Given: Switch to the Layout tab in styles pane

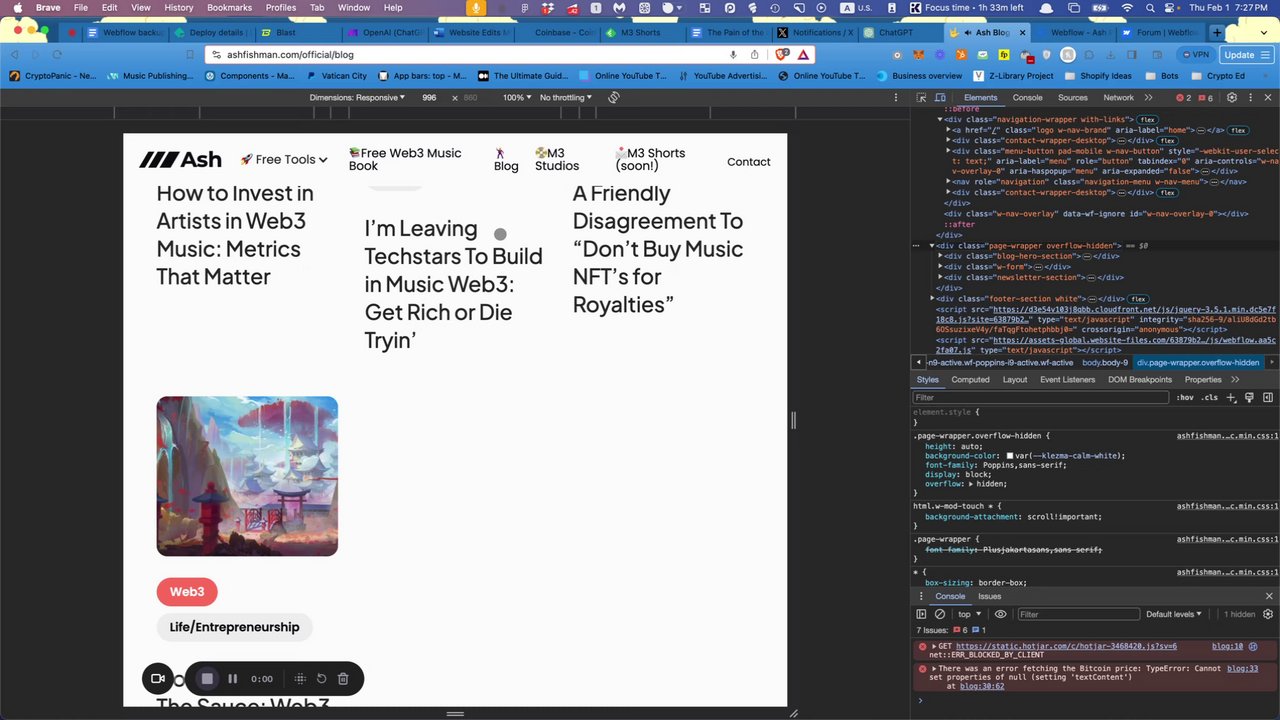Looking at the screenshot, I should [1015, 380].
